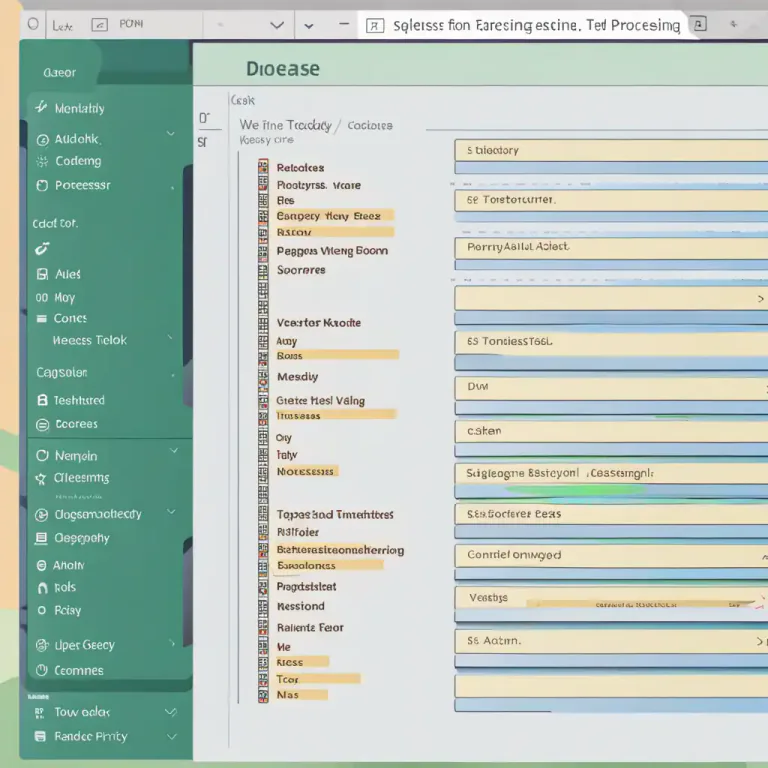Screen dimensions: 768x768
Task: Click the S bleodory field bar
Action: [x=611, y=150]
